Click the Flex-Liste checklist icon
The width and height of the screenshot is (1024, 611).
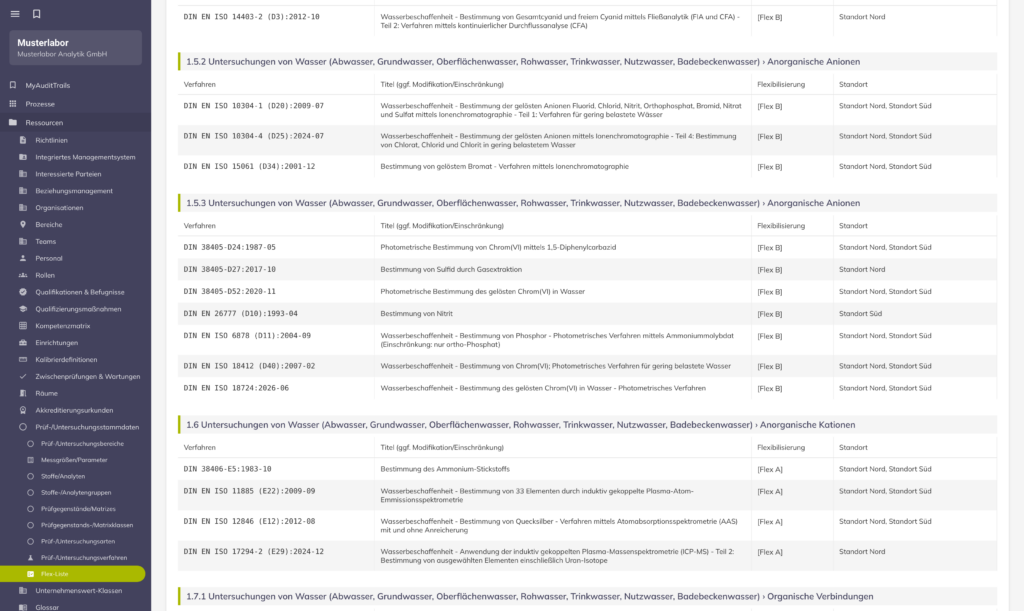coord(30,574)
